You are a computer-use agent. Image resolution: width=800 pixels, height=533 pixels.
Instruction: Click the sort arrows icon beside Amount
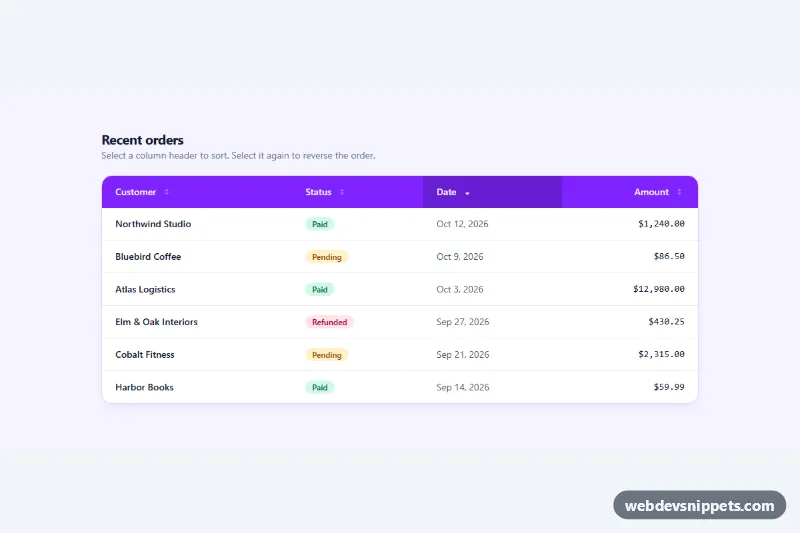click(679, 192)
